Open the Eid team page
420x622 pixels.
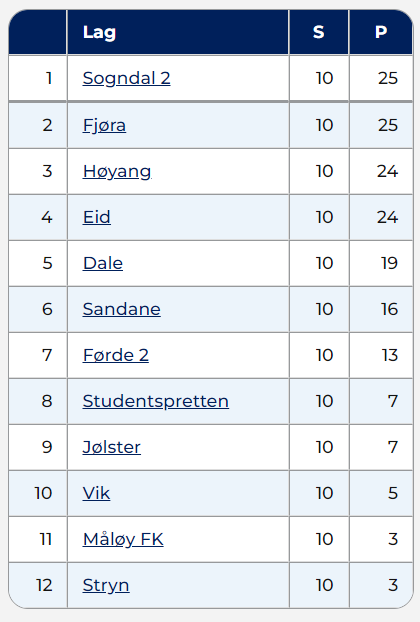point(97,217)
